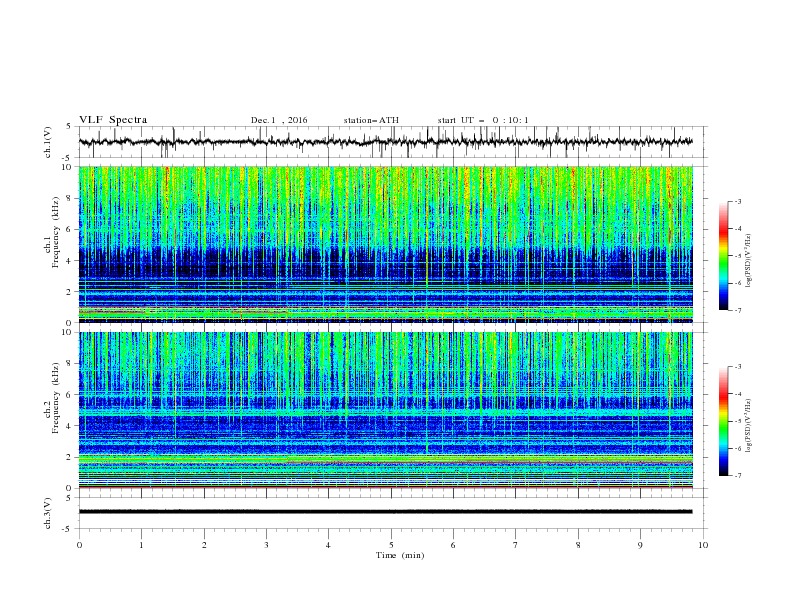Click the "-6" tick on lower color bar

(738, 448)
